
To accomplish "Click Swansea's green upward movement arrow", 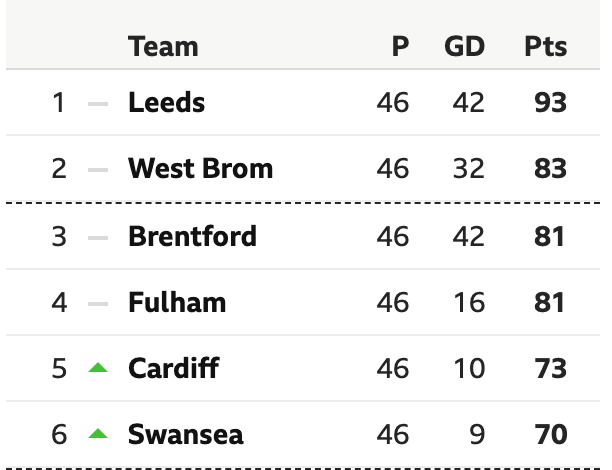I will tap(98, 433).
